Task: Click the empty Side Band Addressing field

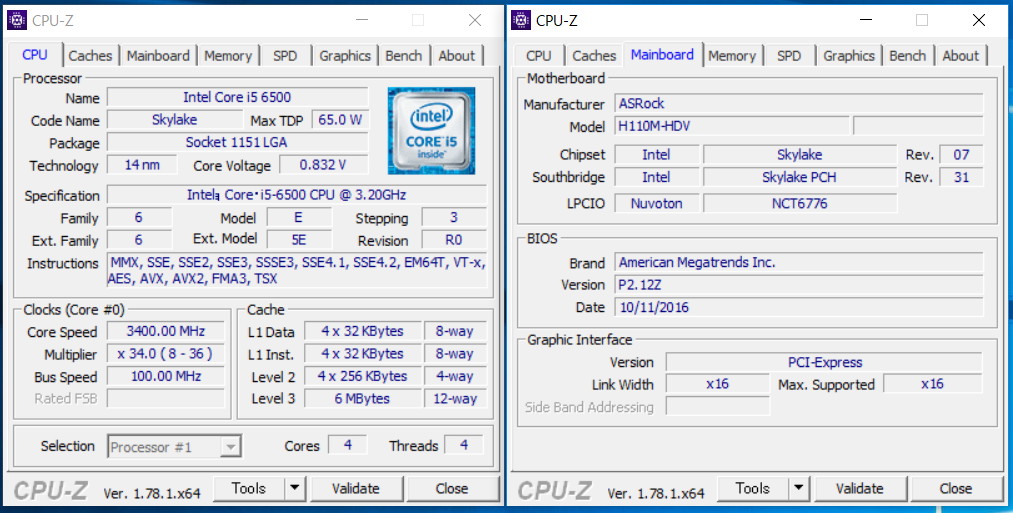Action: point(718,406)
